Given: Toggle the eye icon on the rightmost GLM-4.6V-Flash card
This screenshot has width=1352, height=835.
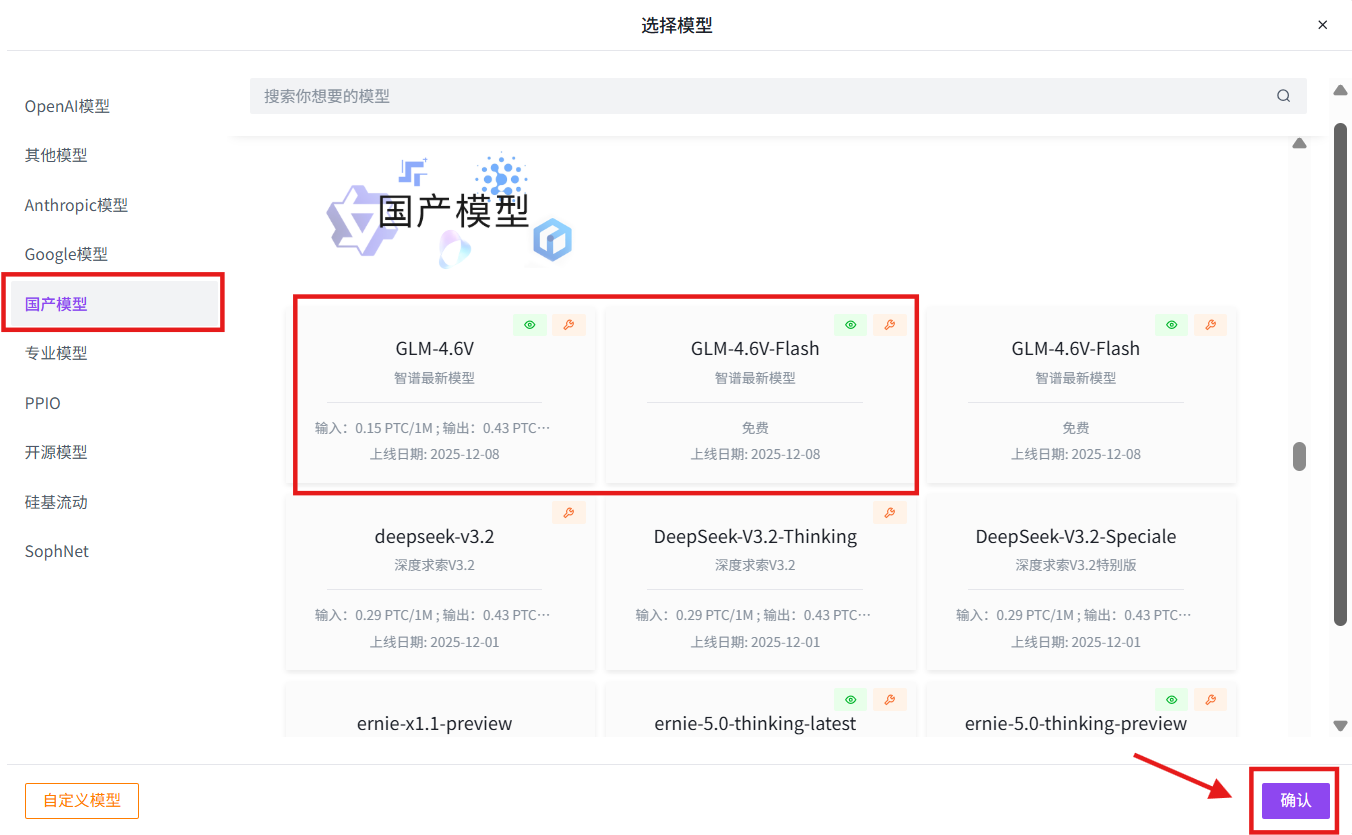Looking at the screenshot, I should click(x=1170, y=324).
